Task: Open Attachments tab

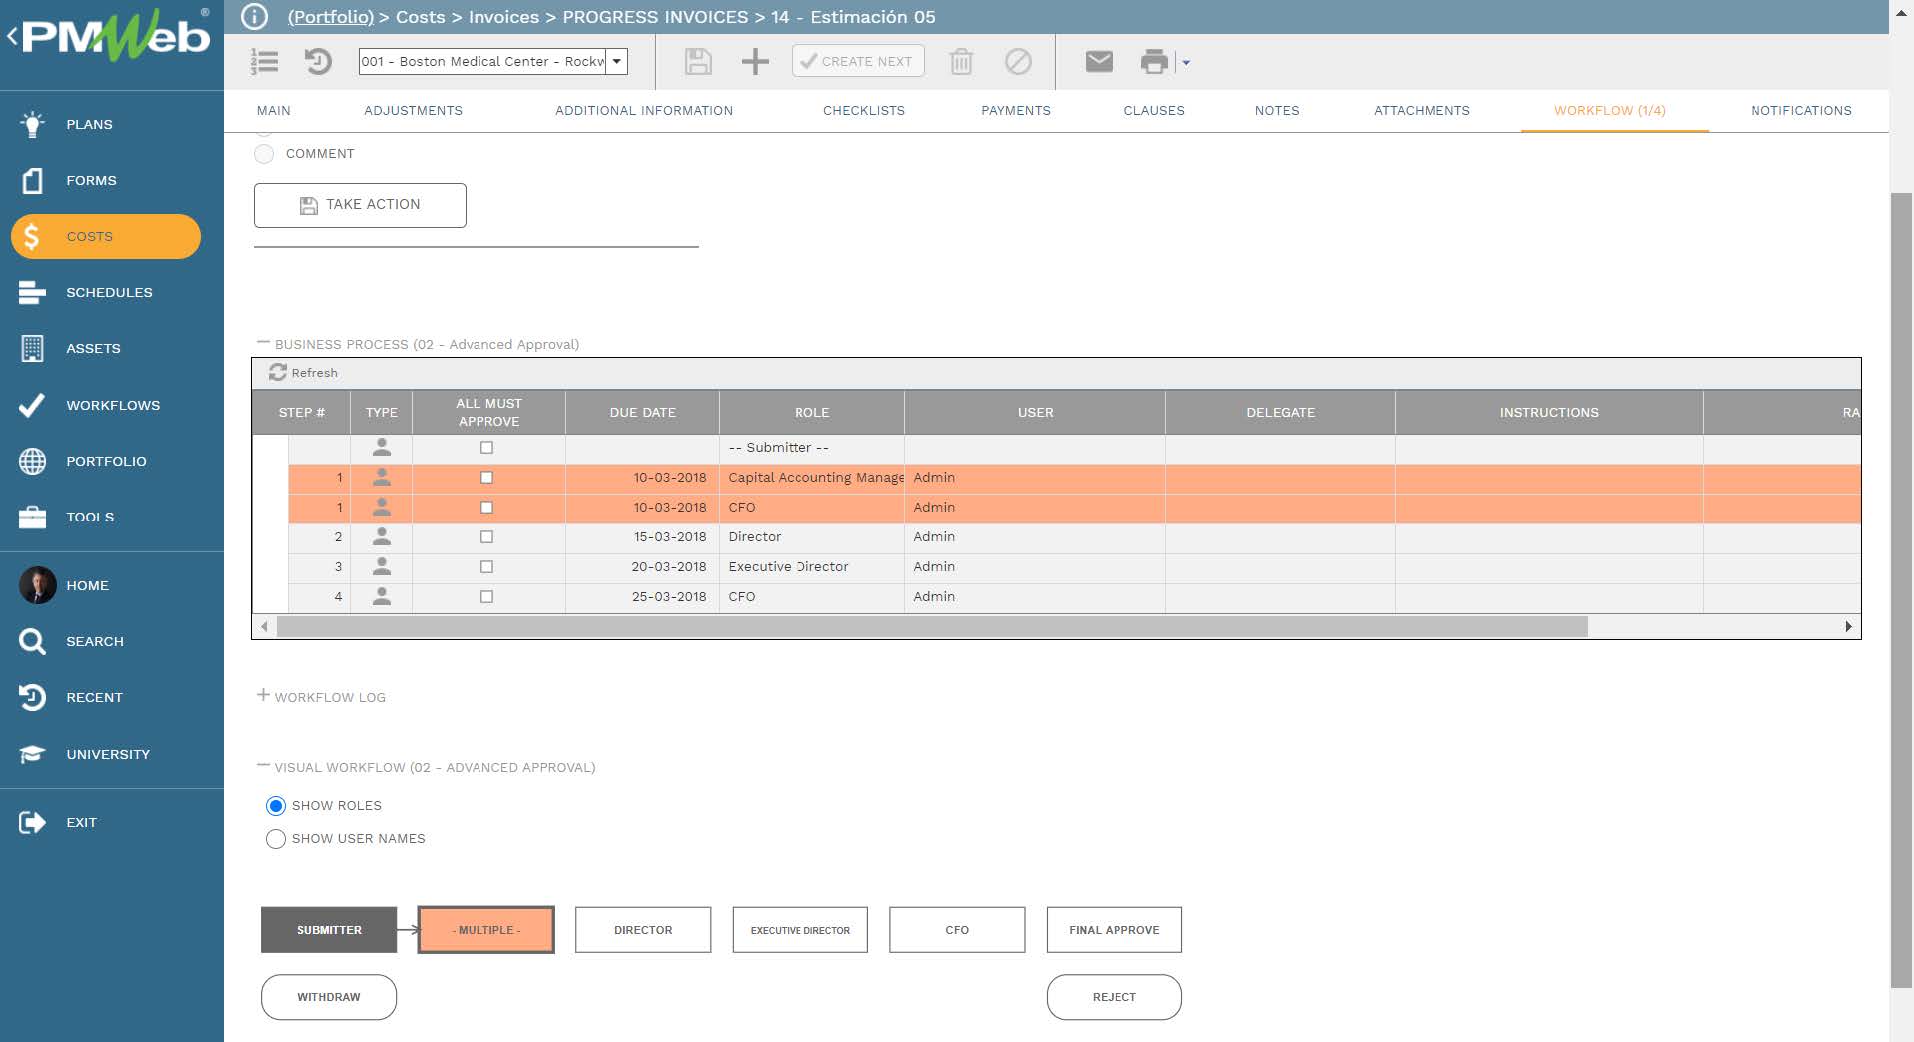Action: click(x=1422, y=111)
